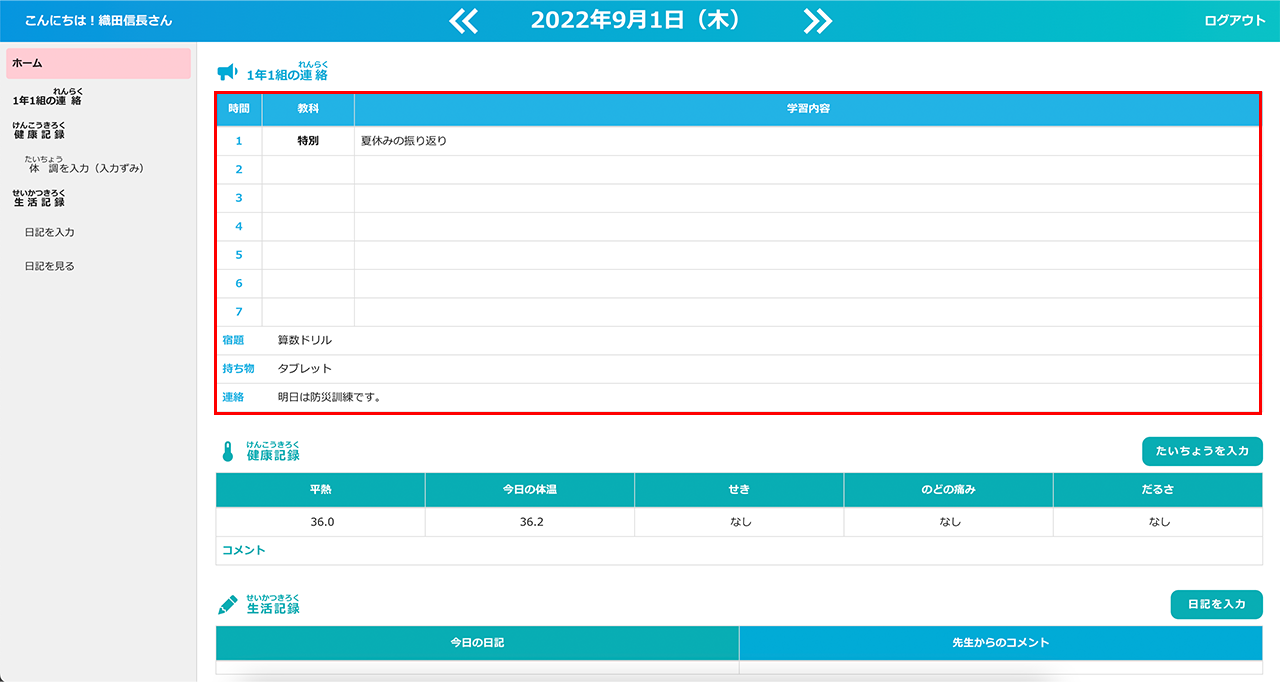Advance to next day with double-right arrow

pos(817,21)
